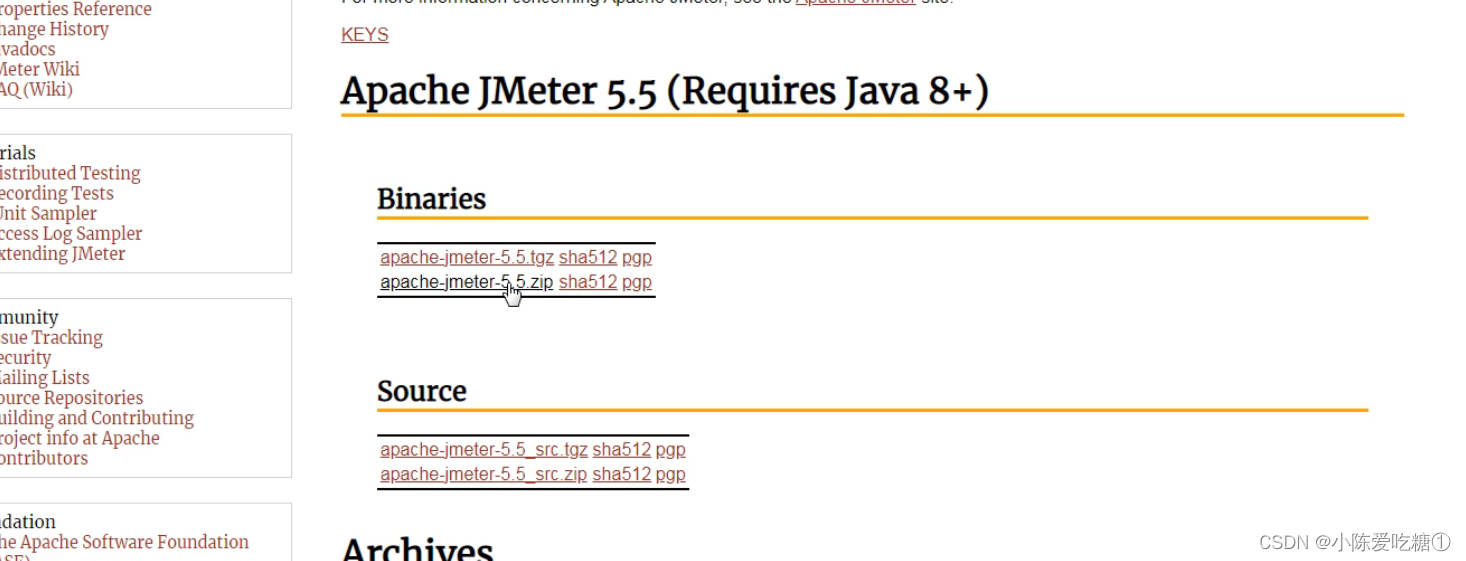This screenshot has width=1466, height=561.
Task: Open Javadocs sidebar link
Action: [28, 49]
